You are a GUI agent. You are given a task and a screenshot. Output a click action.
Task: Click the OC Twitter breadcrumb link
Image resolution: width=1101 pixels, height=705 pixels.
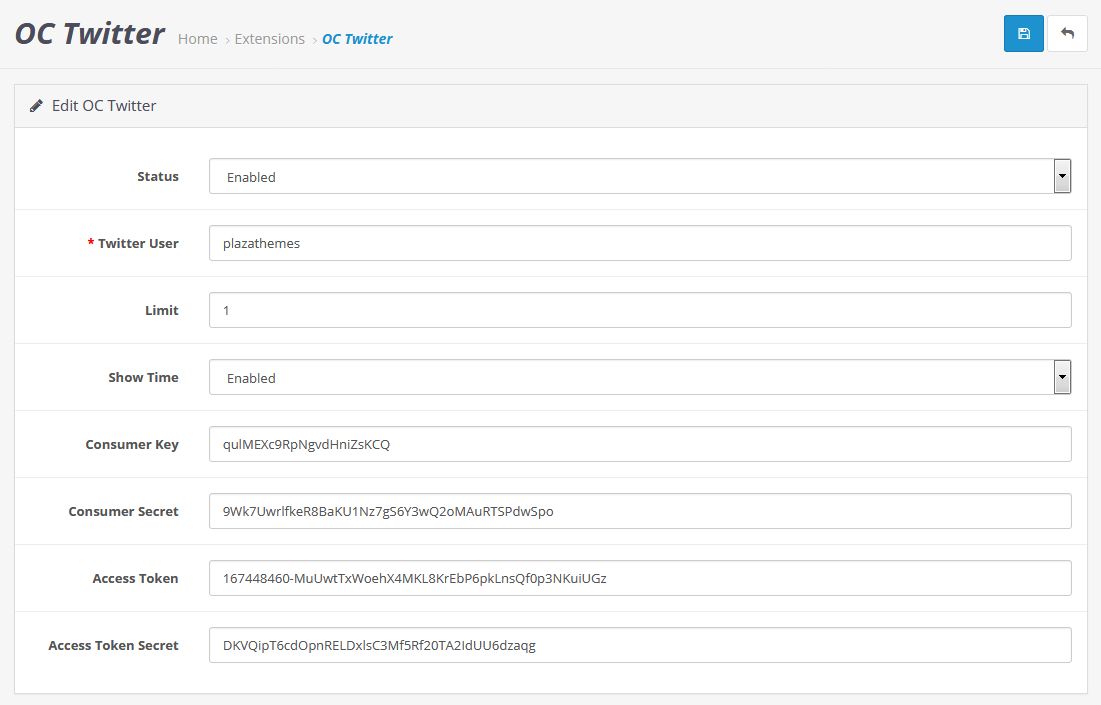click(x=357, y=39)
